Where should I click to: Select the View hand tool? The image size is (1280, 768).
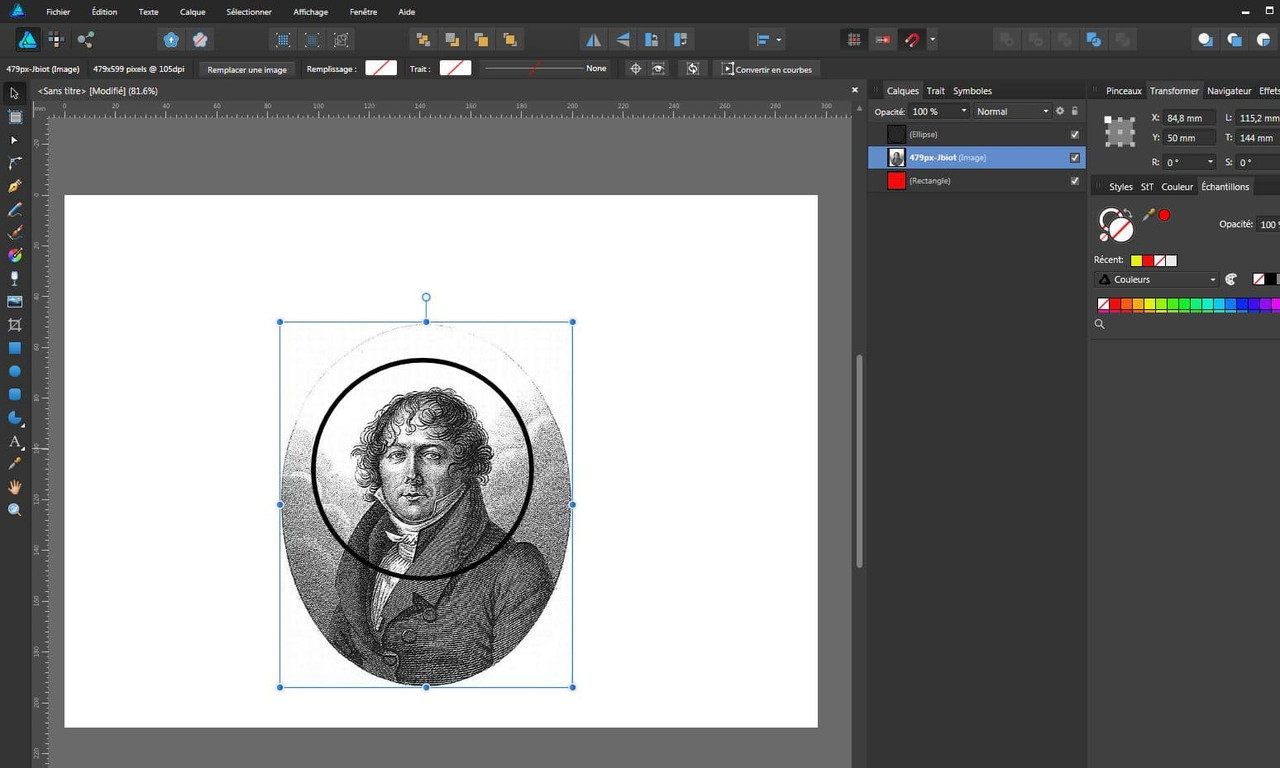point(15,487)
